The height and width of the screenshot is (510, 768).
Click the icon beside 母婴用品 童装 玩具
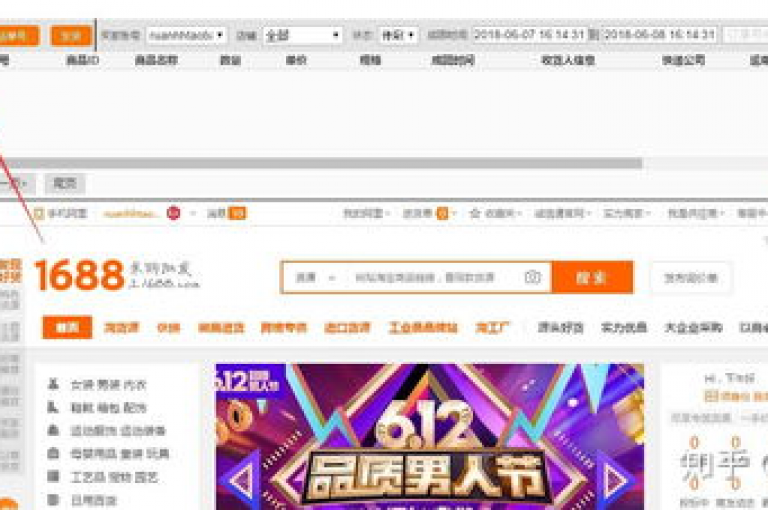[x=53, y=453]
